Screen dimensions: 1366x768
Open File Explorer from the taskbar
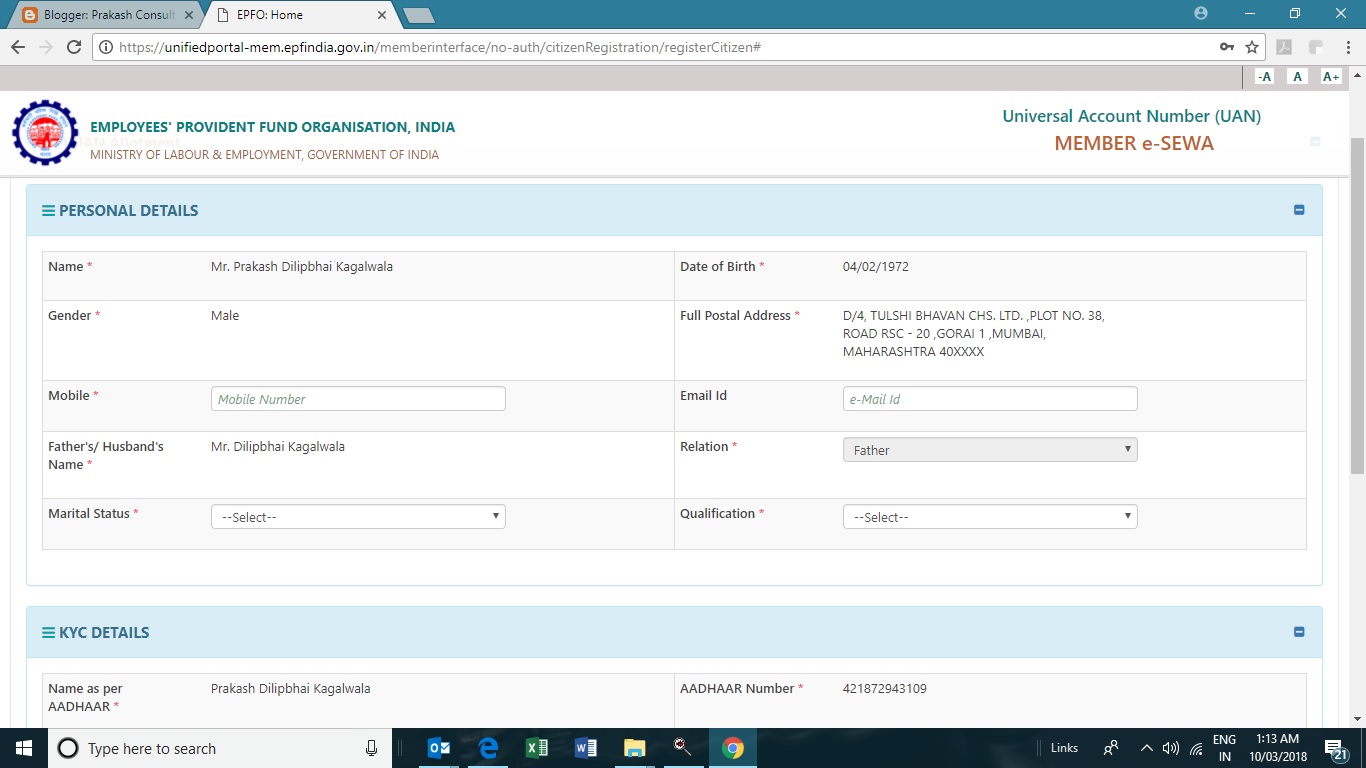pos(635,748)
